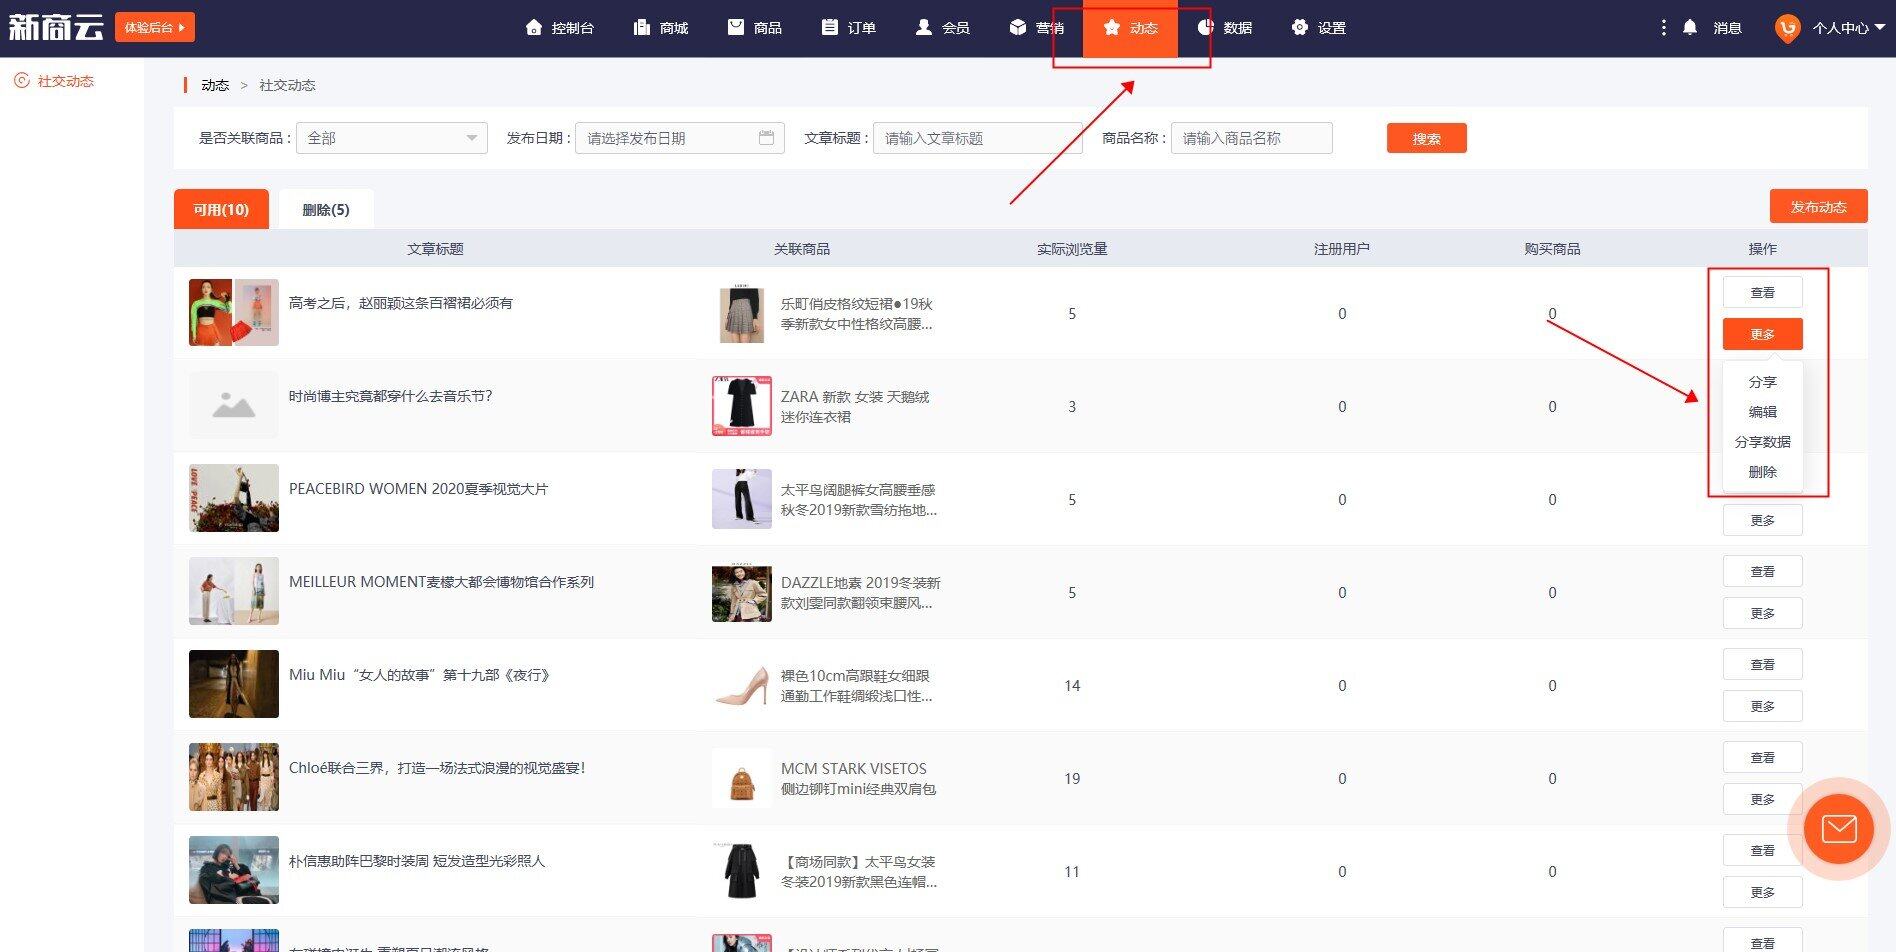Click the 商城 building icon
Viewport: 1896px width, 952px height.
[642, 27]
